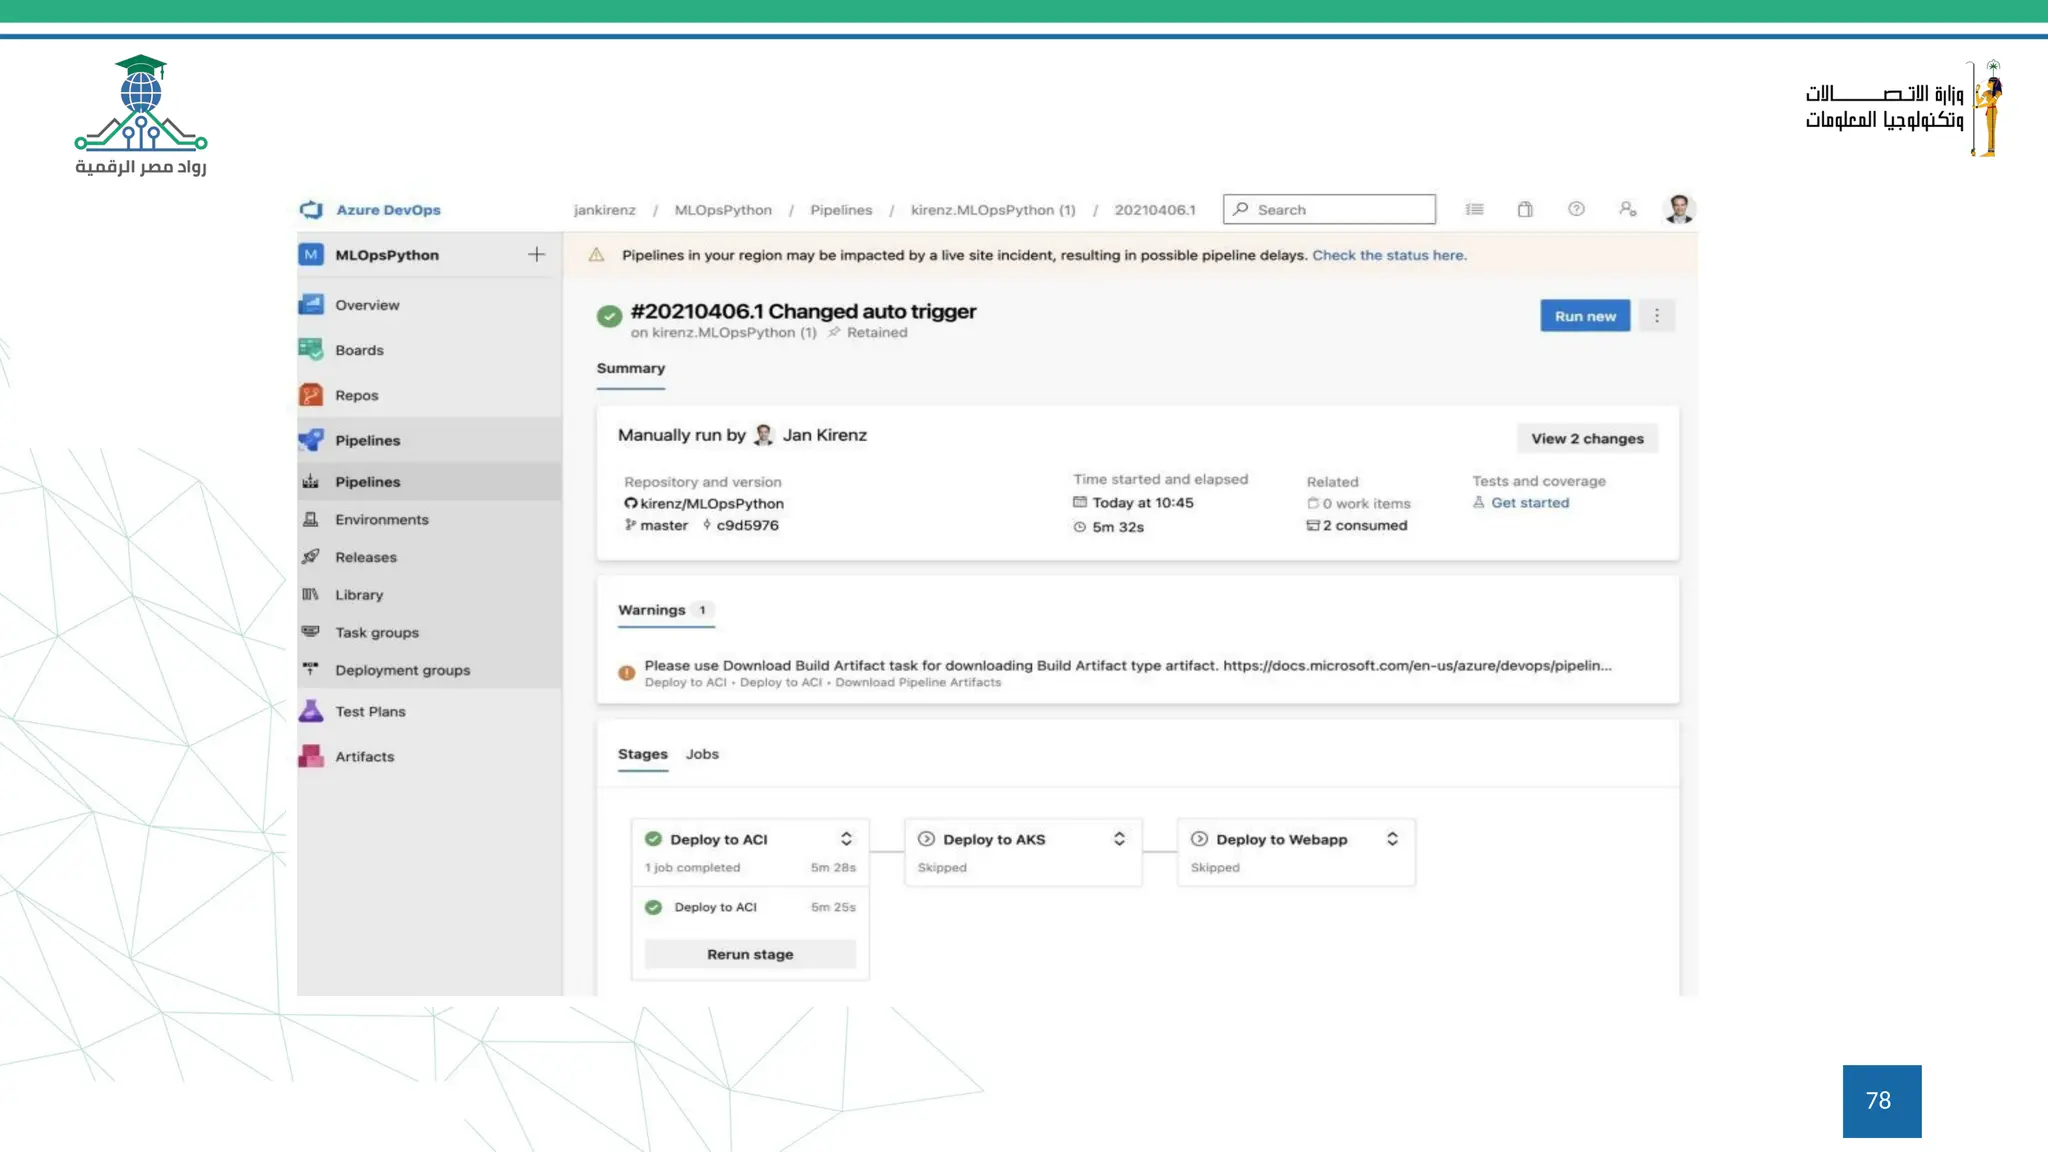
Task: Click the Search input field
Action: pos(1340,209)
